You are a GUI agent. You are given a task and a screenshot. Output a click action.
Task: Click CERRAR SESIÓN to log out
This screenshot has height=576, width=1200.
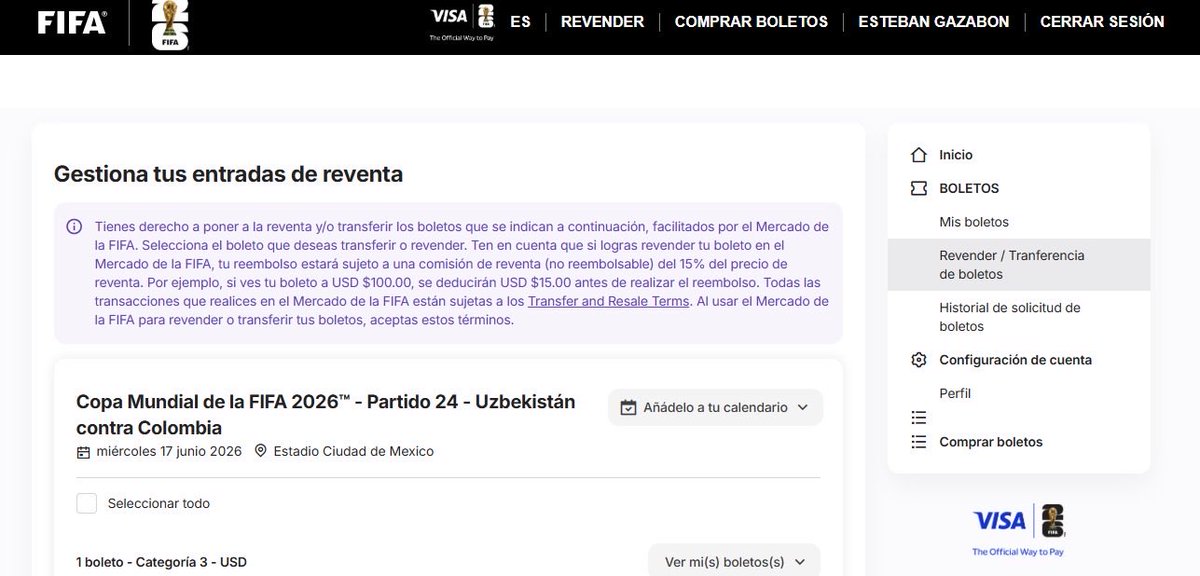click(x=1102, y=21)
